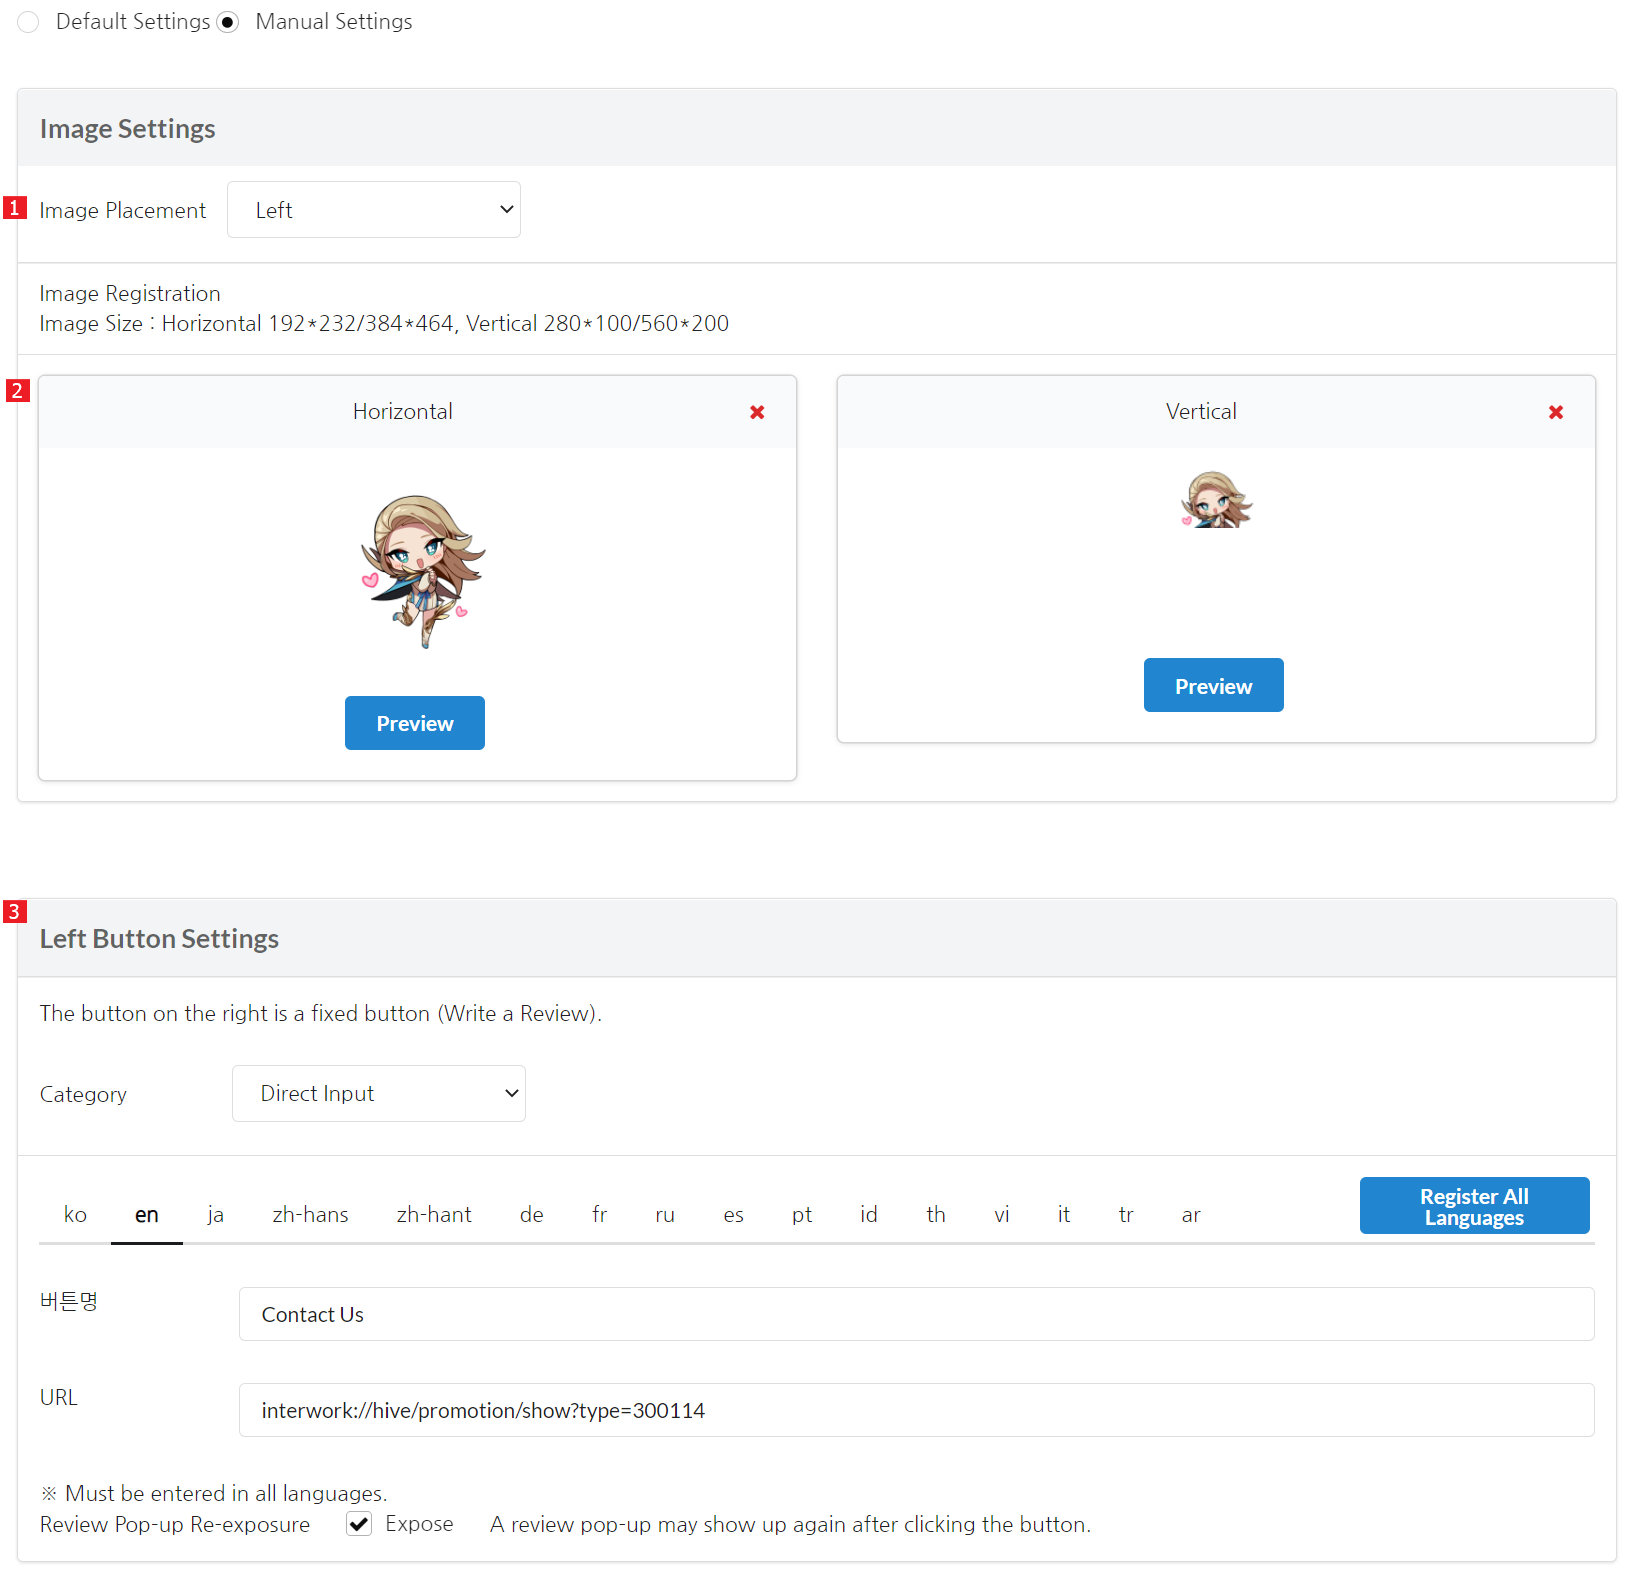This screenshot has height=1574, width=1628.
Task: Open the Category Direct Input dropdown
Action: 379,1093
